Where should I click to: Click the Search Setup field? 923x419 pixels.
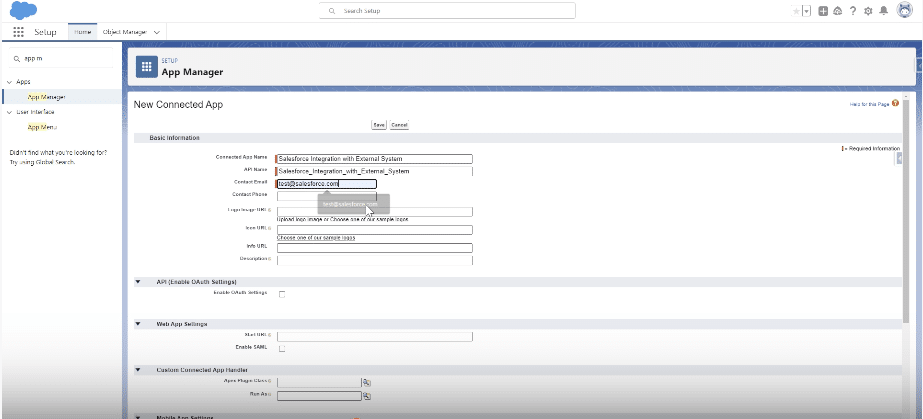447,11
